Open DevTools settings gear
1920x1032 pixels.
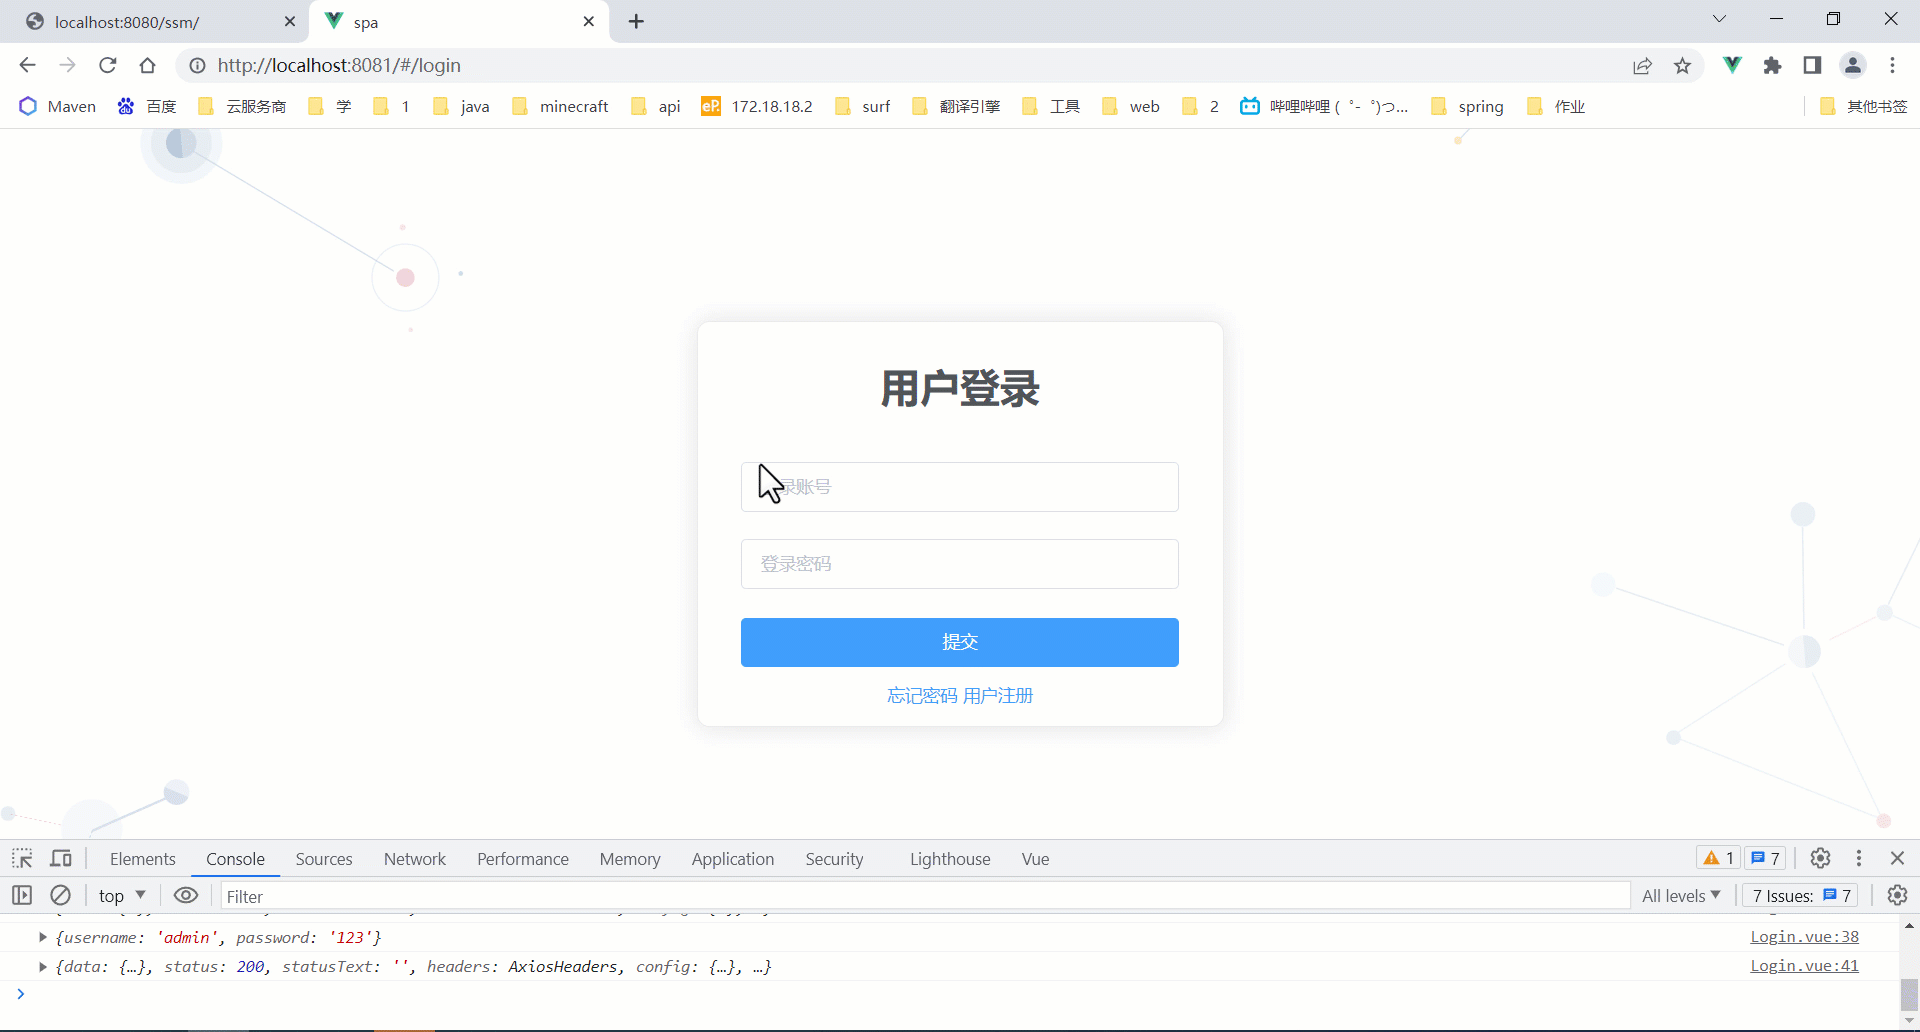[x=1820, y=858]
